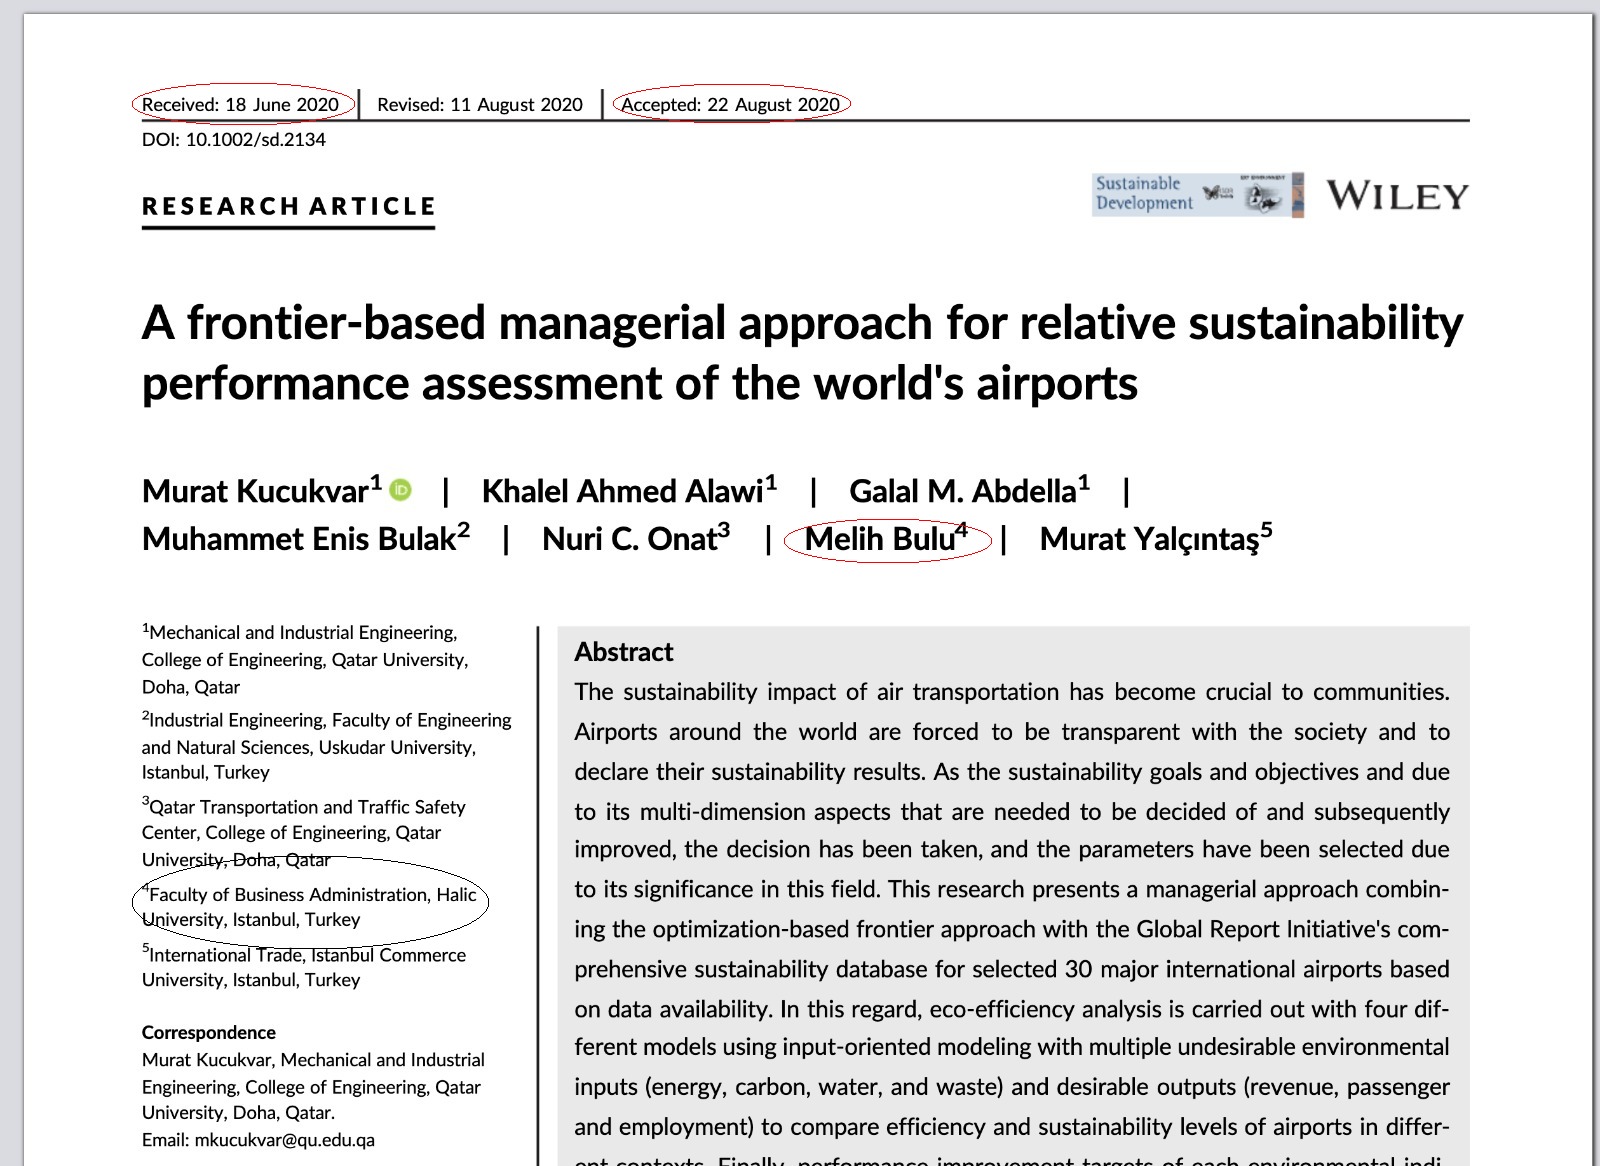Select the Revised: 11 August 2020 text

coord(480,104)
